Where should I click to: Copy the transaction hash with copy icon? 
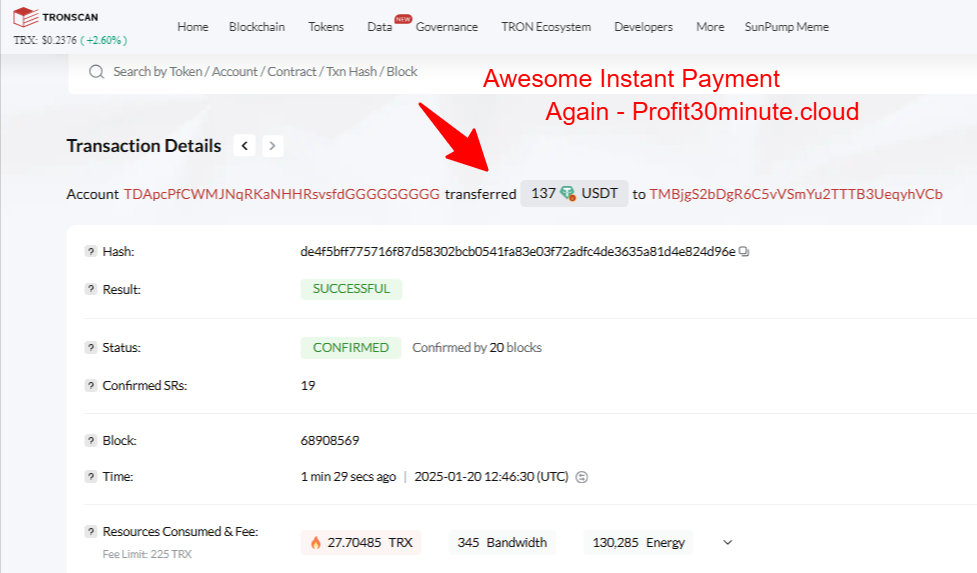(x=744, y=252)
